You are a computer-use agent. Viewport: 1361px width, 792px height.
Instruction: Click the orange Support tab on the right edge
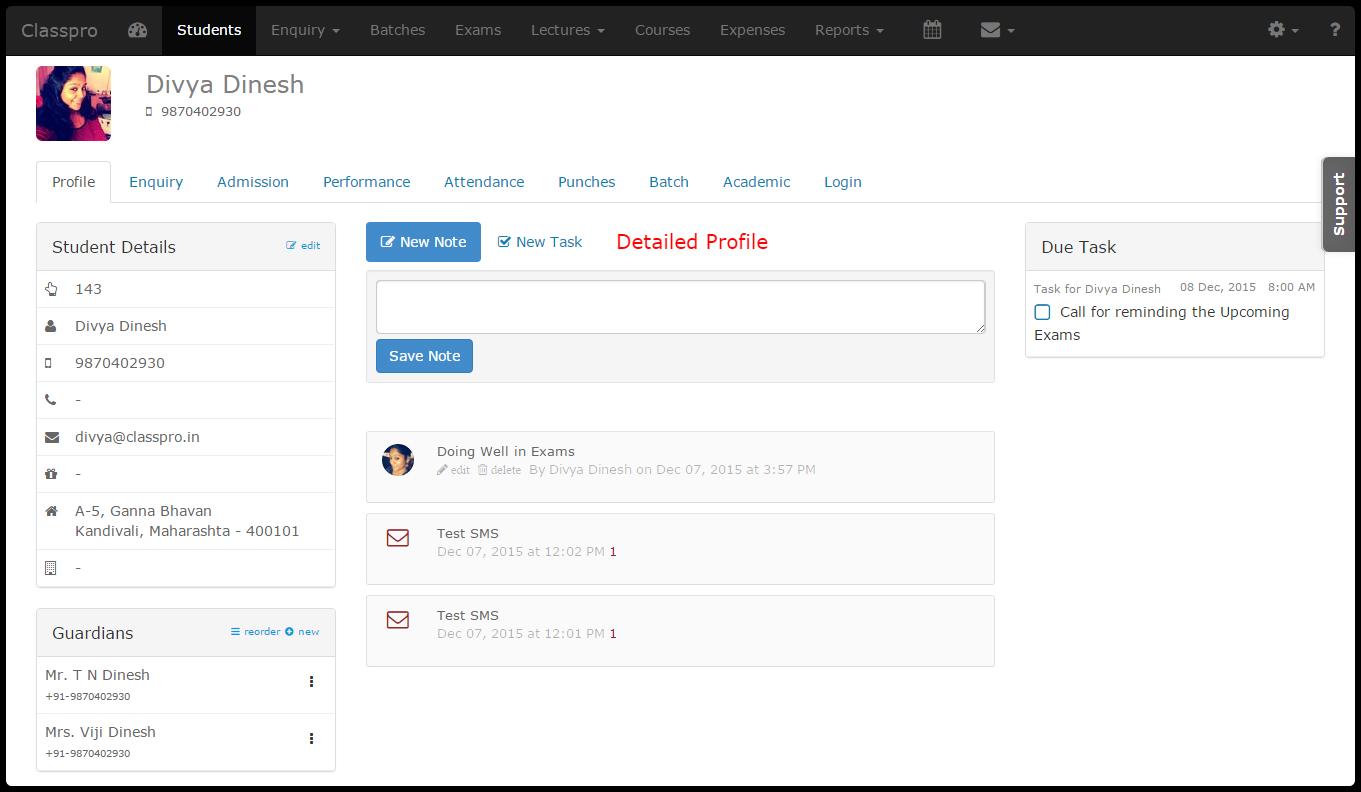[x=1338, y=203]
